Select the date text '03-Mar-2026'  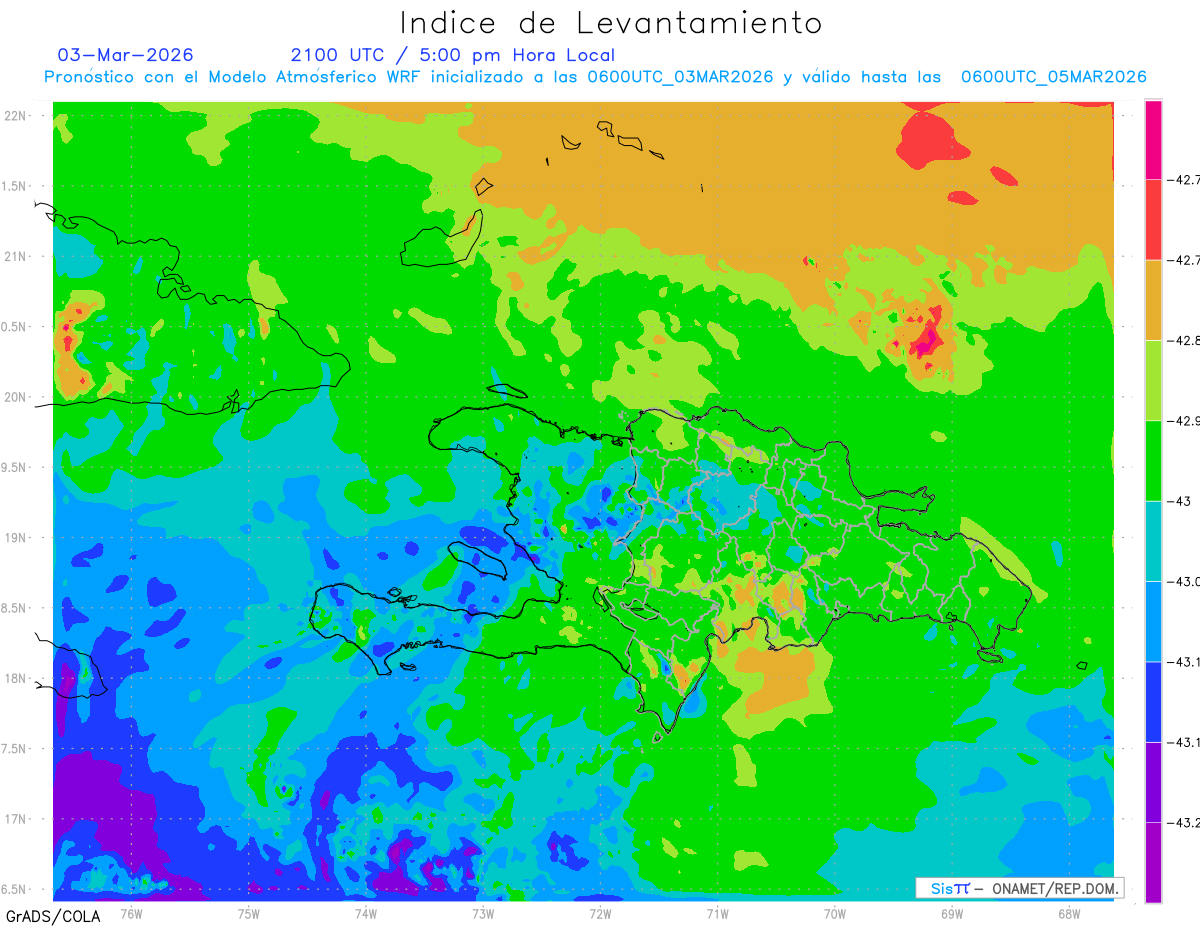[x=126, y=55]
